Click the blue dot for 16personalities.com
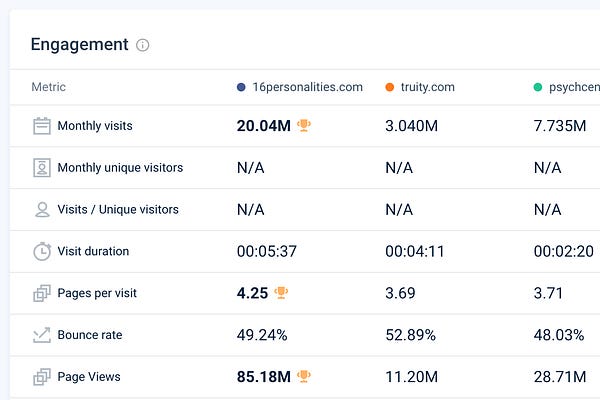The height and width of the screenshot is (400, 600). pyautogui.click(x=241, y=87)
